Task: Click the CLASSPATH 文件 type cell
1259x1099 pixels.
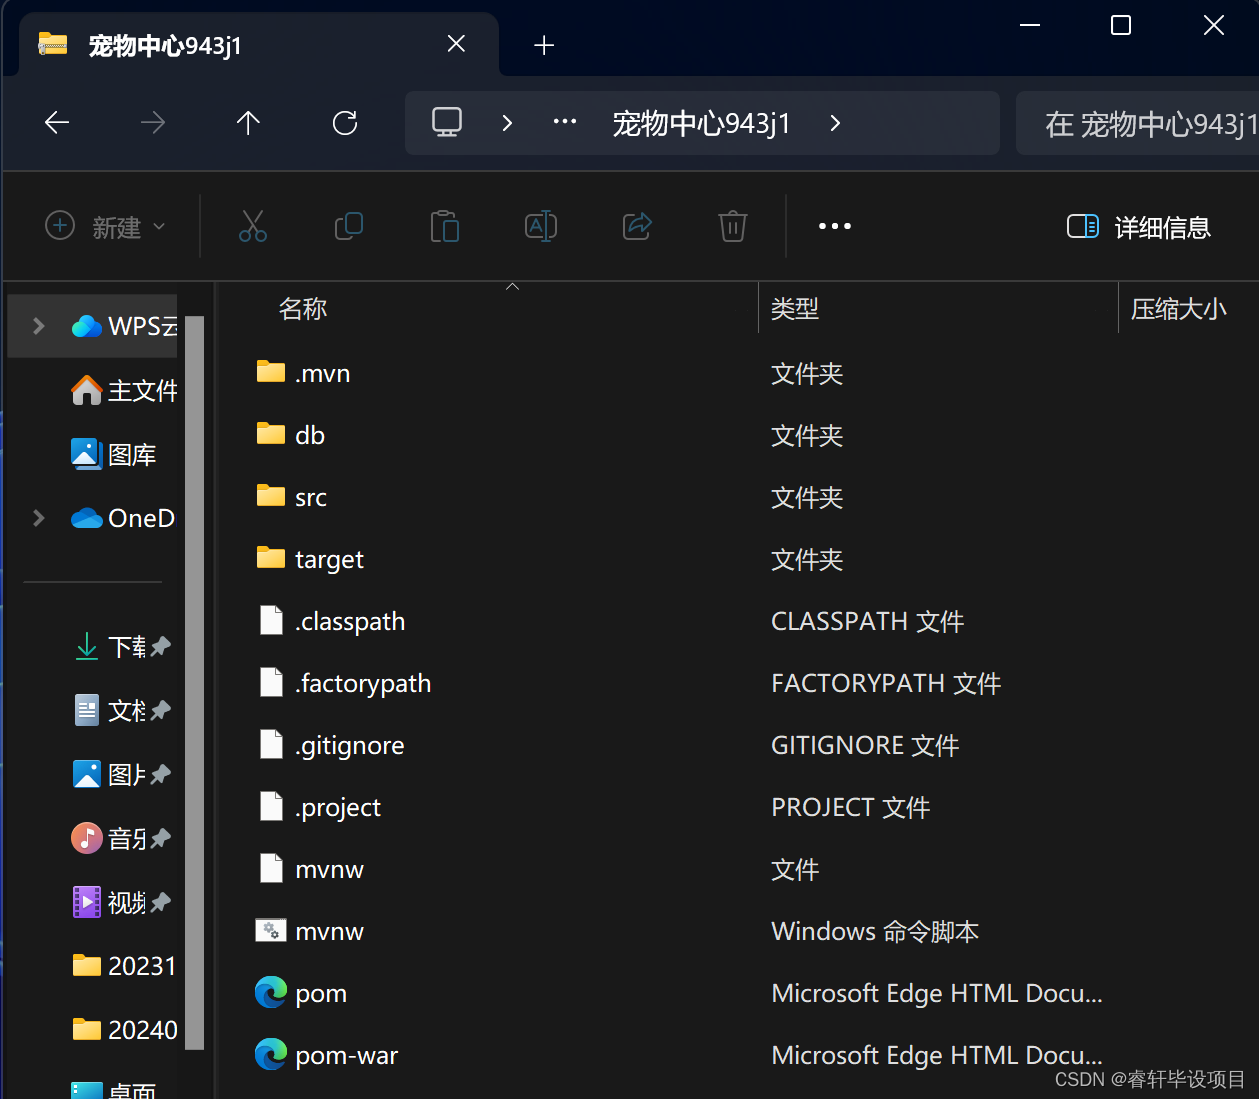Action: [867, 621]
